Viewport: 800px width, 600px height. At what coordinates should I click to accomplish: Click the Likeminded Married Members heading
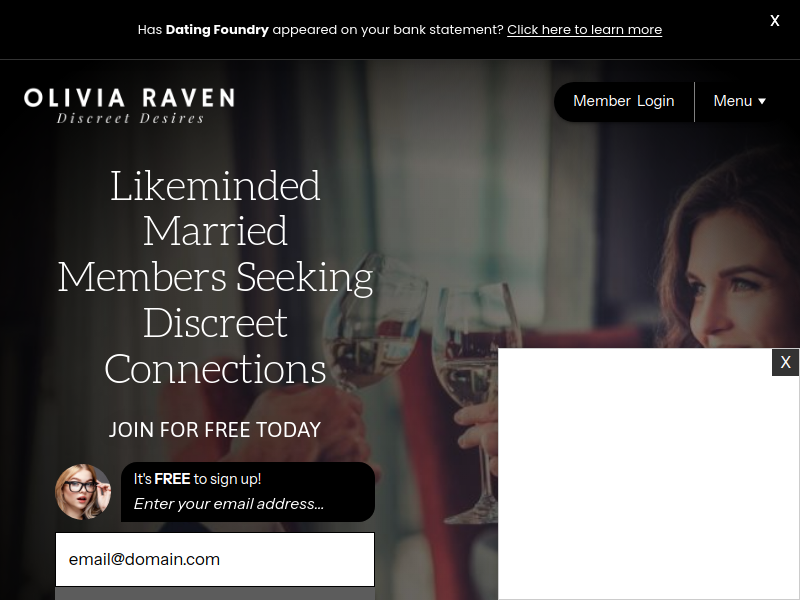click(x=215, y=277)
